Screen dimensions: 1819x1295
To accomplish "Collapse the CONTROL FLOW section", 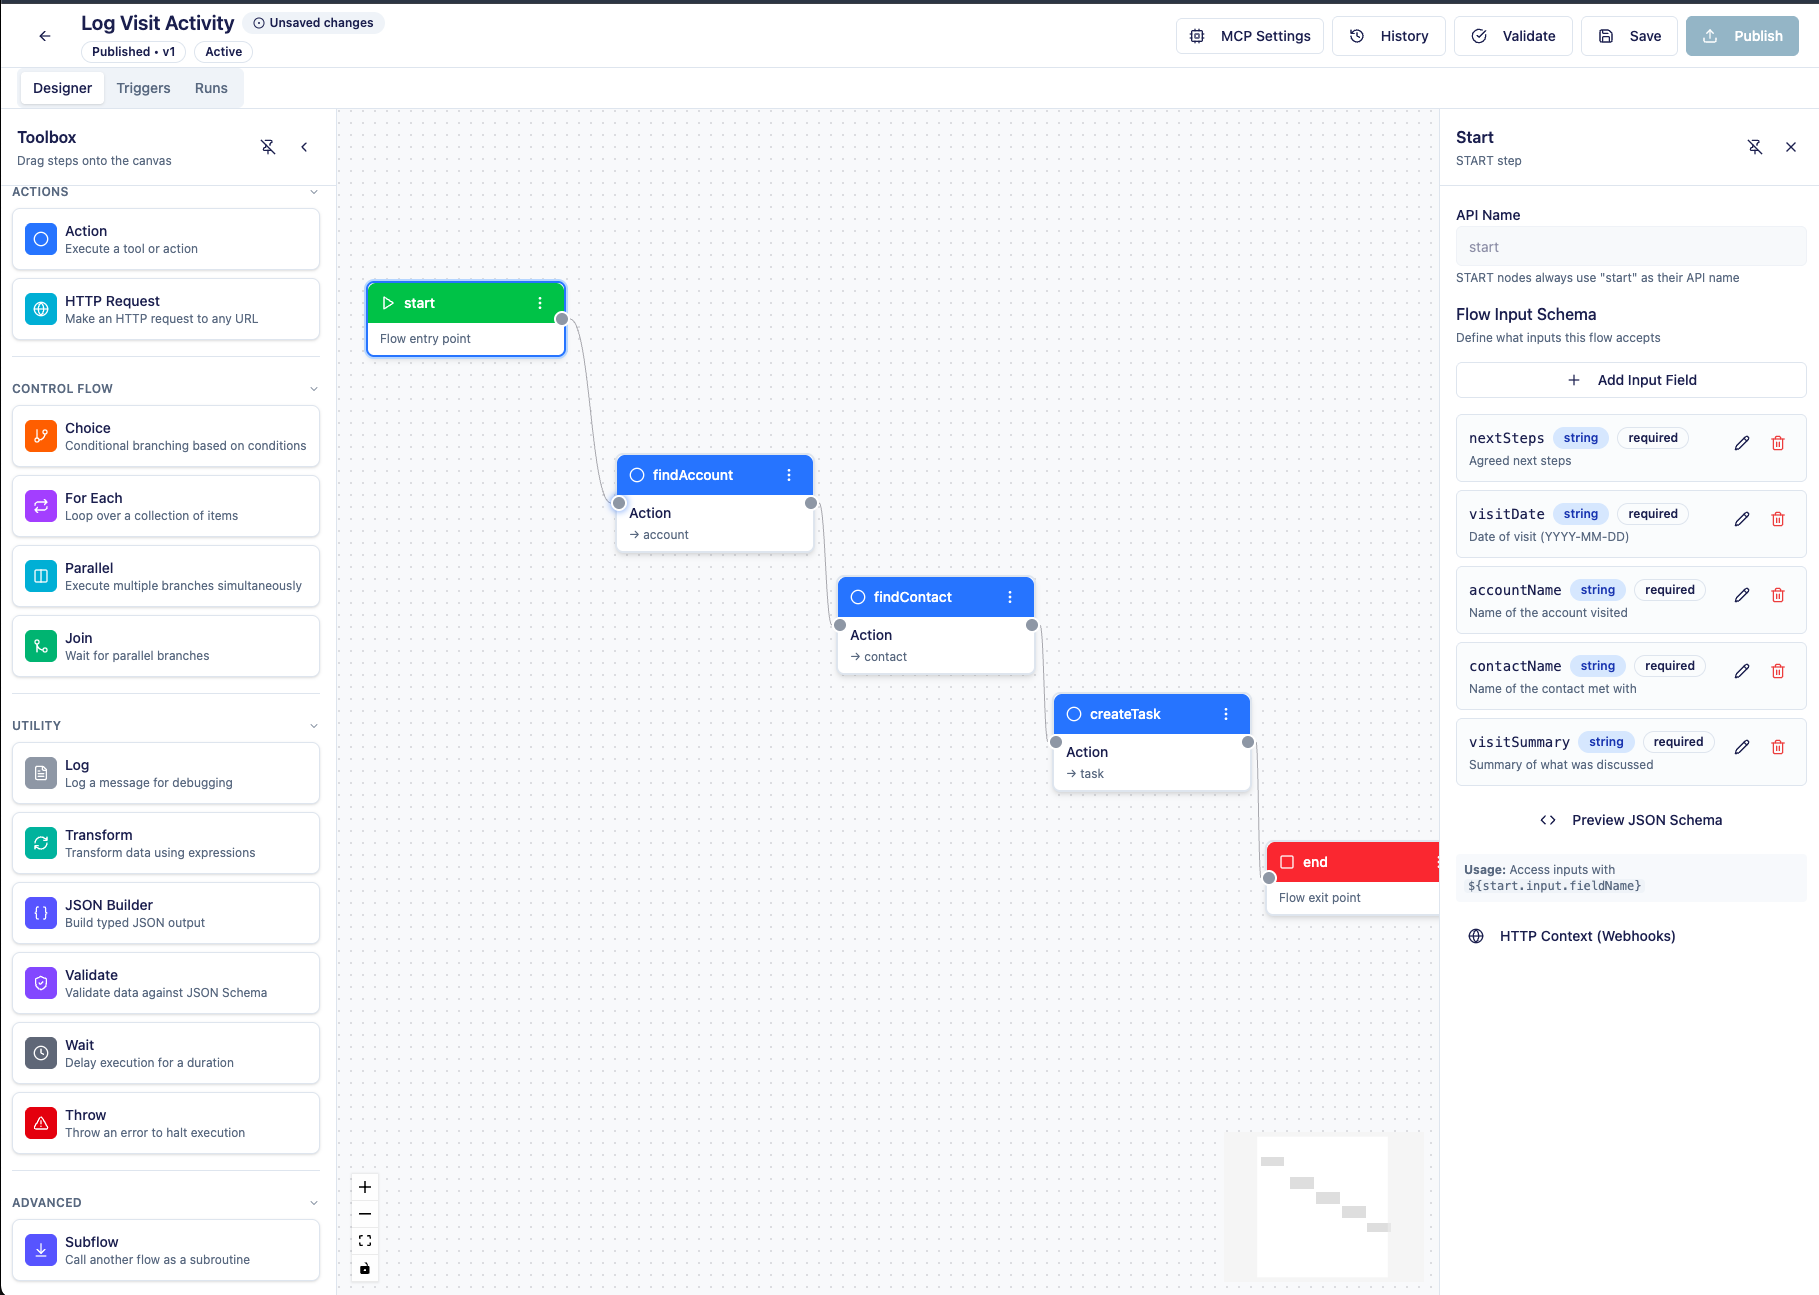I will coord(314,389).
